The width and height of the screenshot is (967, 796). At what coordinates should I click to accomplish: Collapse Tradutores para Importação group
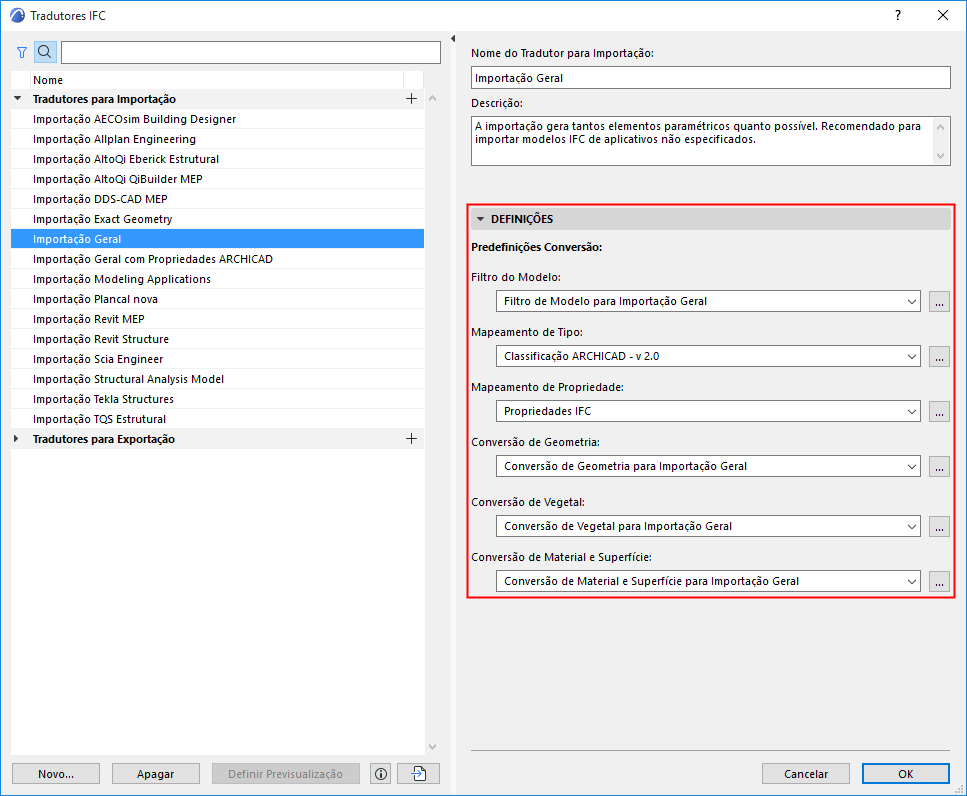(x=18, y=99)
